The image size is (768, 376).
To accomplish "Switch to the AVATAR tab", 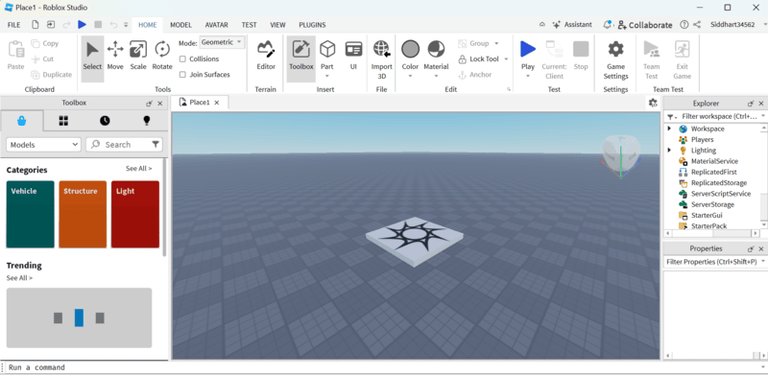I will tap(216, 24).
